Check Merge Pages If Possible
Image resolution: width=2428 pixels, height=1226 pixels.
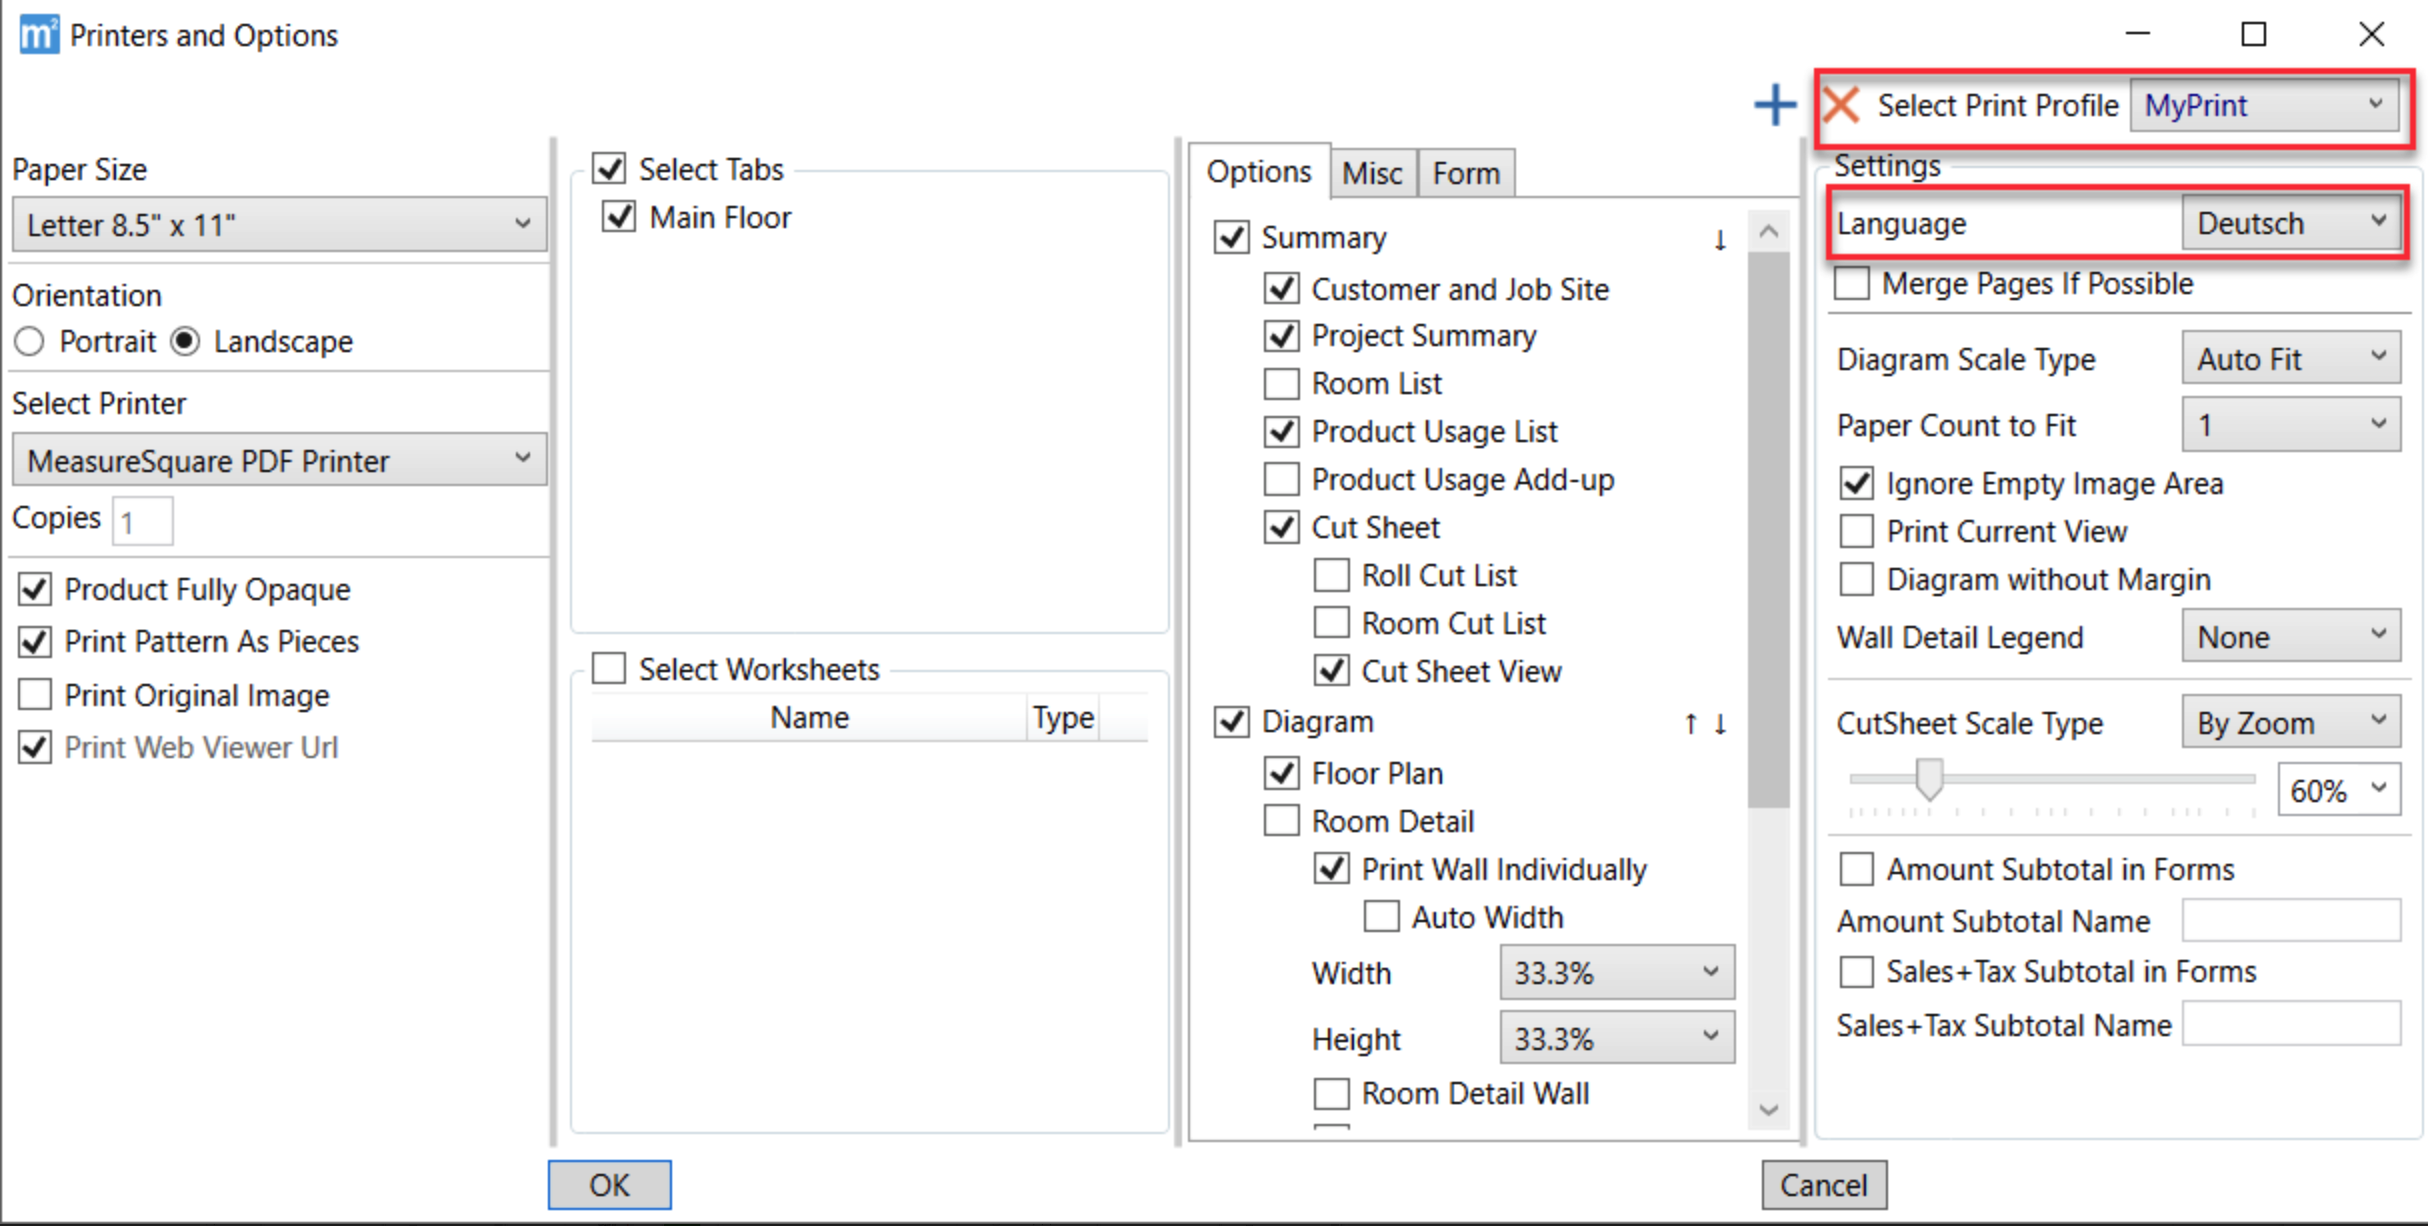(x=1852, y=284)
